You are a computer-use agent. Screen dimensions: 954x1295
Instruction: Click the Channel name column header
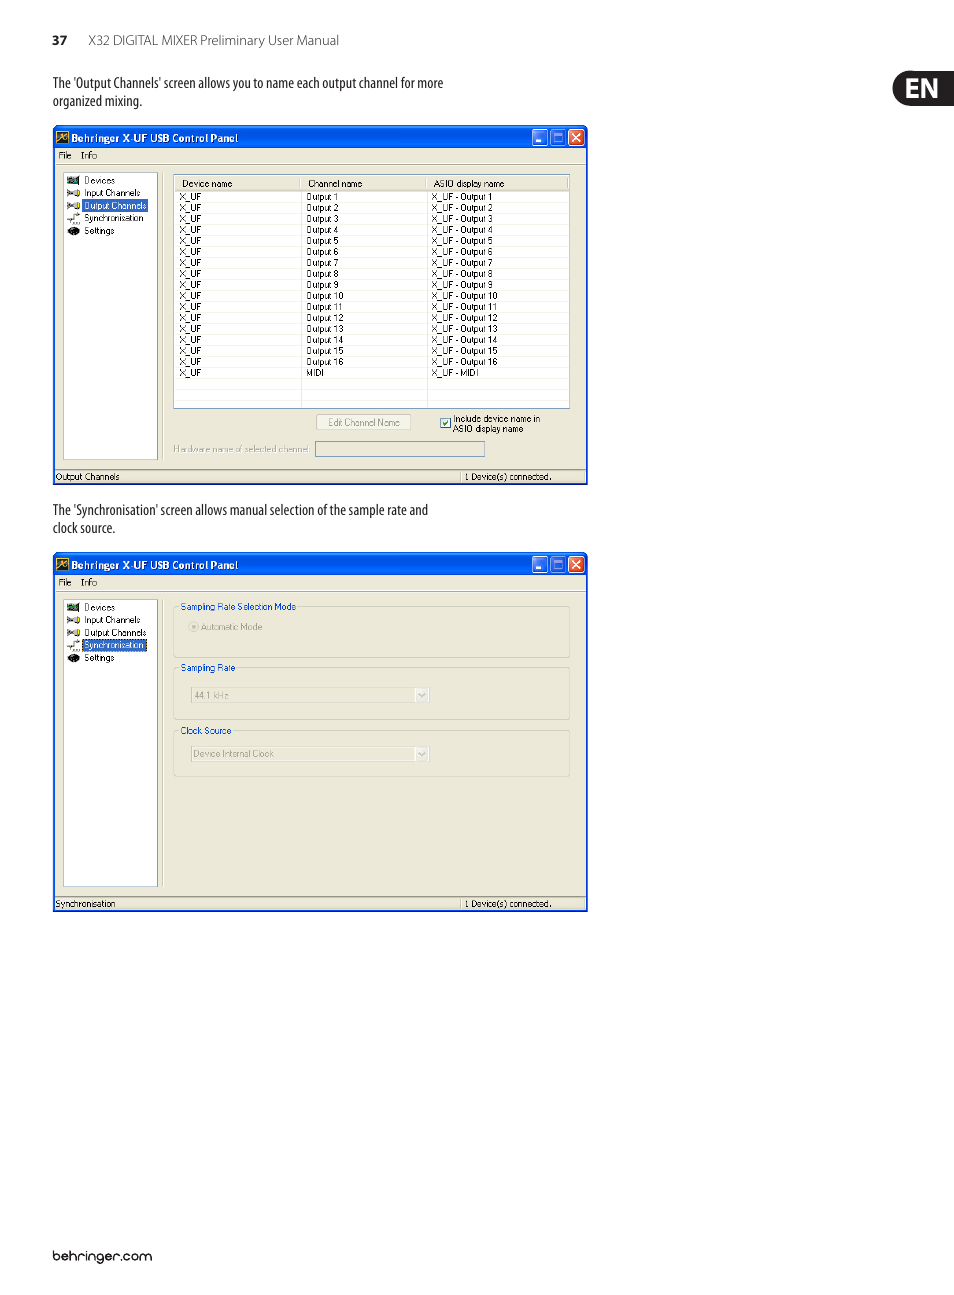pos(364,184)
